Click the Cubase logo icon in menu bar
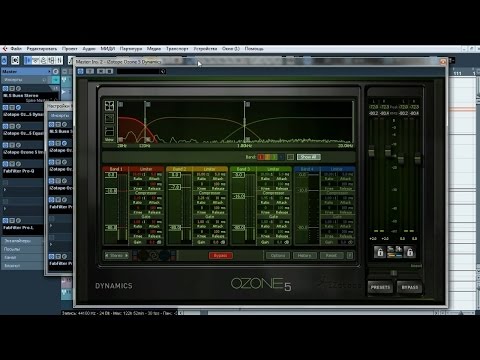480x360 pixels. 4,49
